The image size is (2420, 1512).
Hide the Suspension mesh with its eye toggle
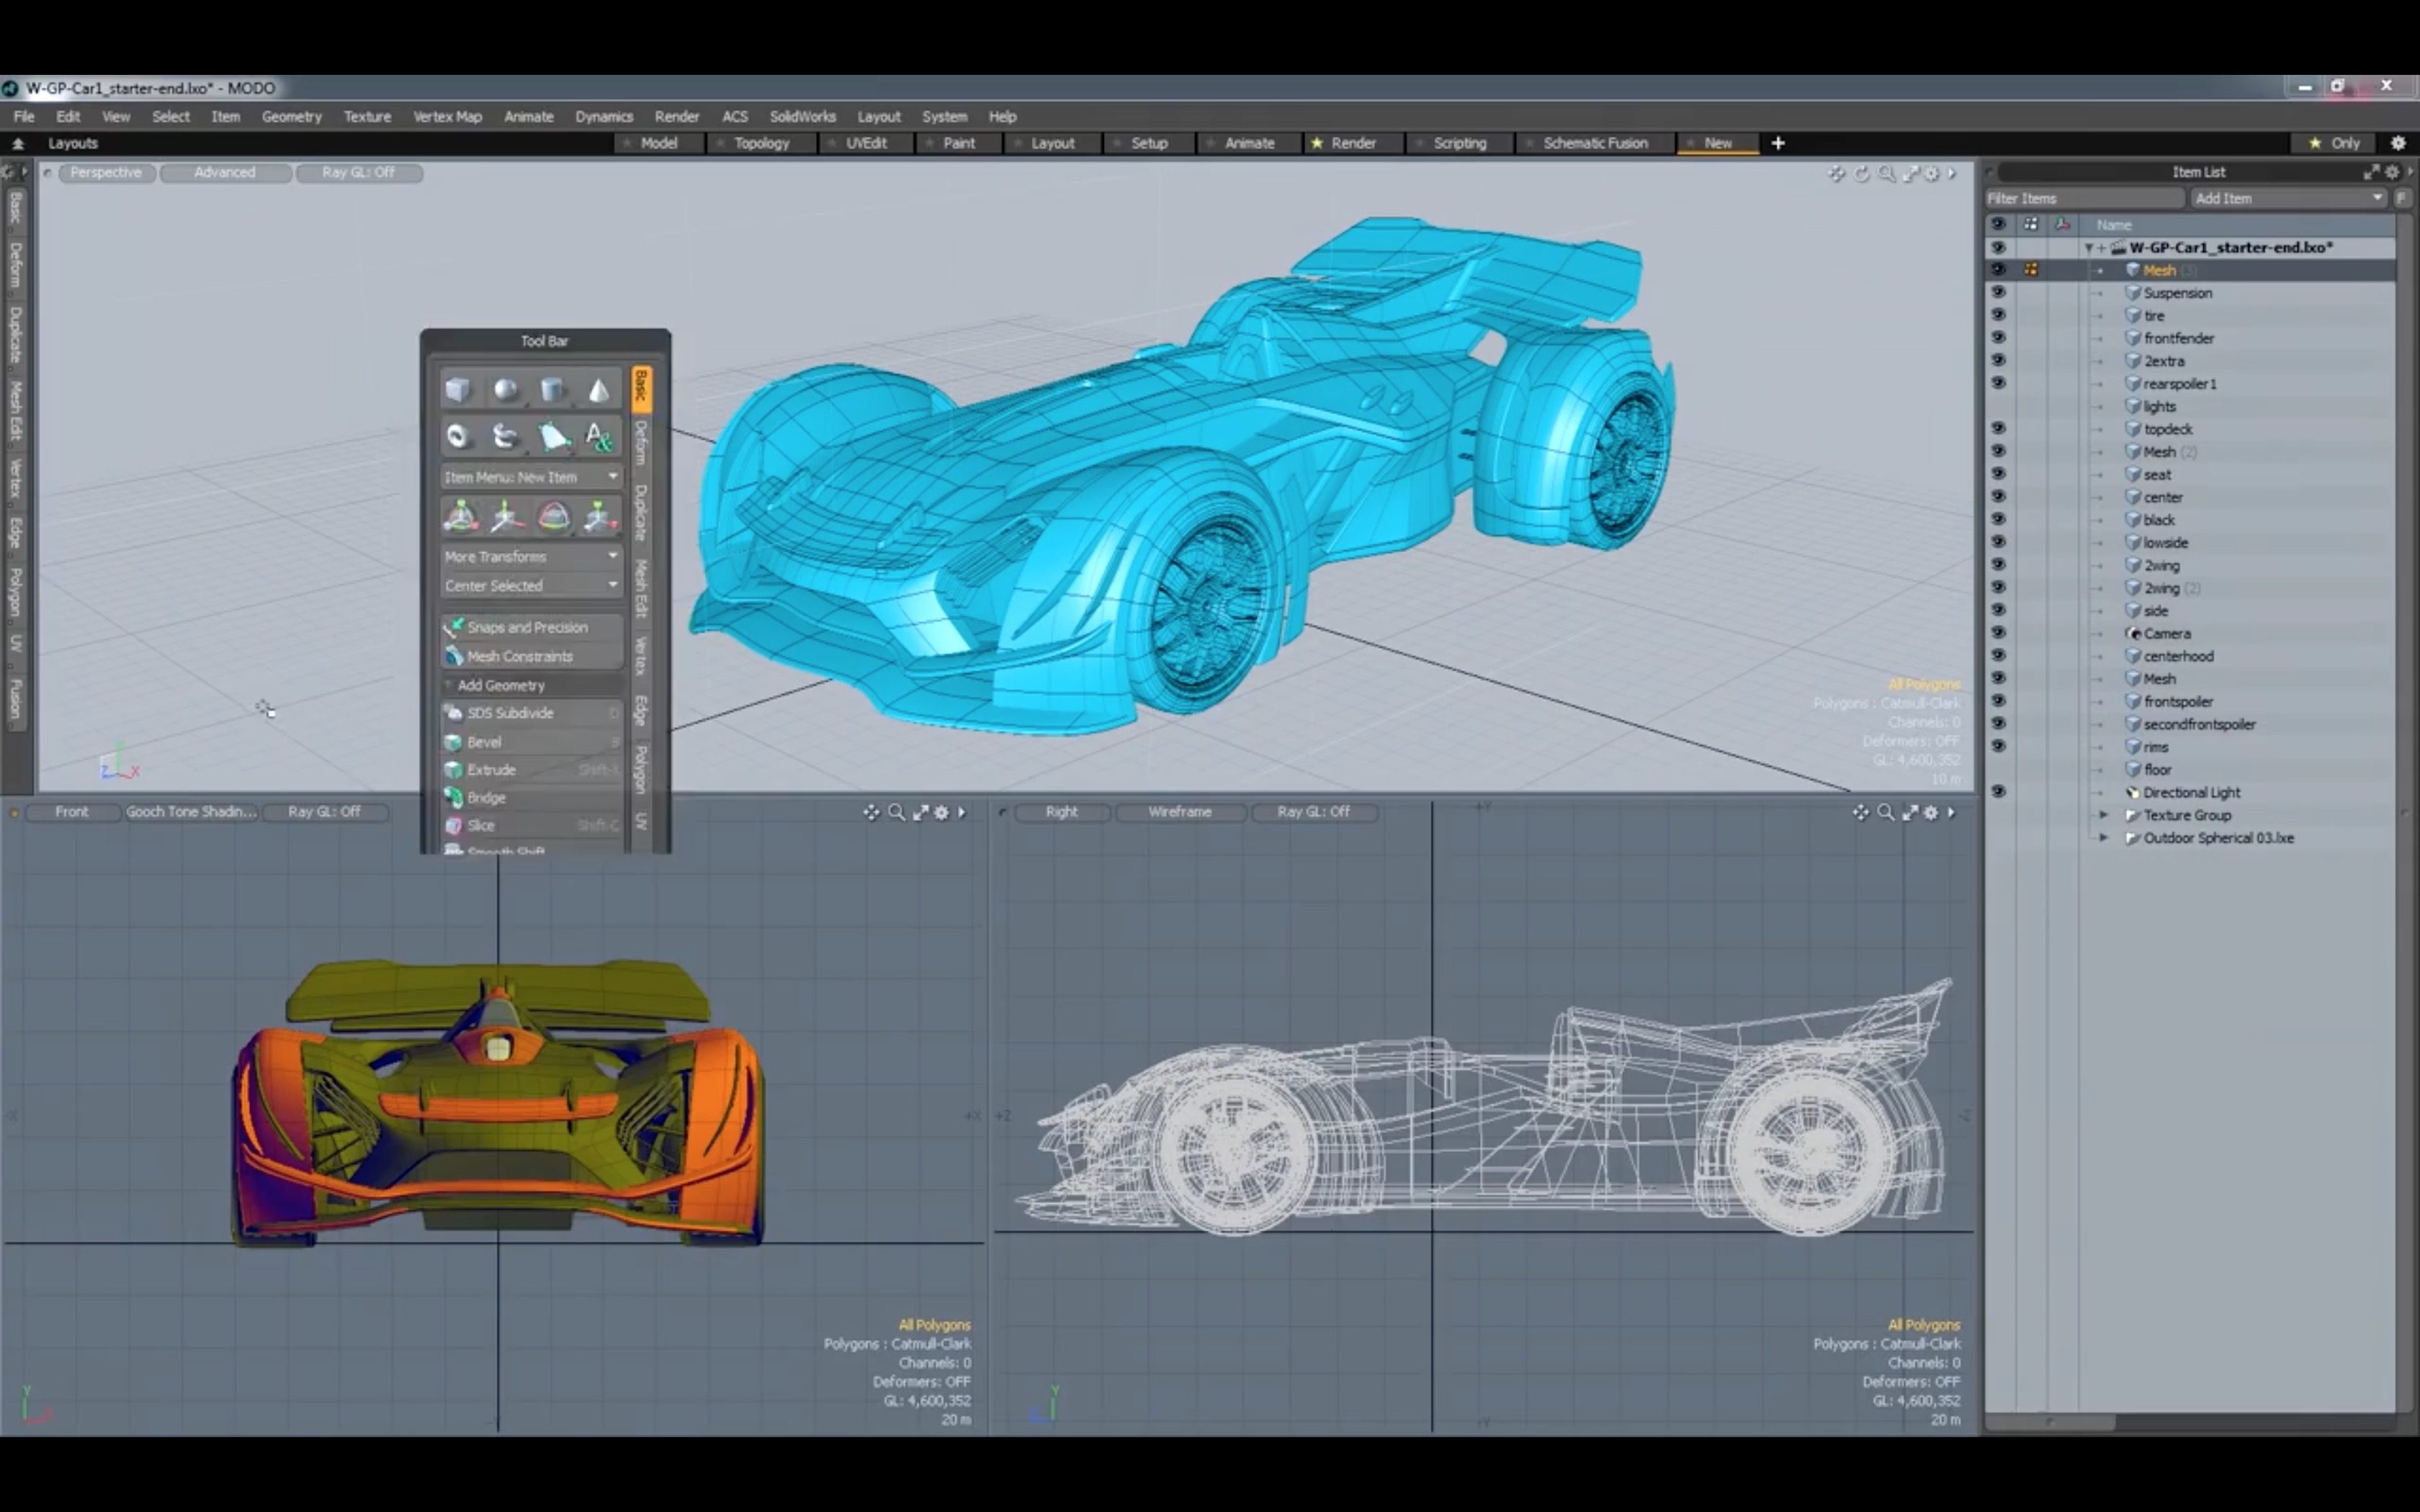(1999, 292)
